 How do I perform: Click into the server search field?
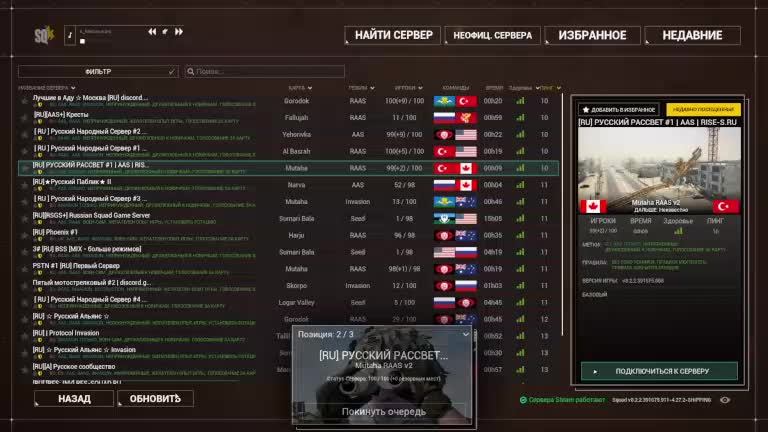click(264, 72)
